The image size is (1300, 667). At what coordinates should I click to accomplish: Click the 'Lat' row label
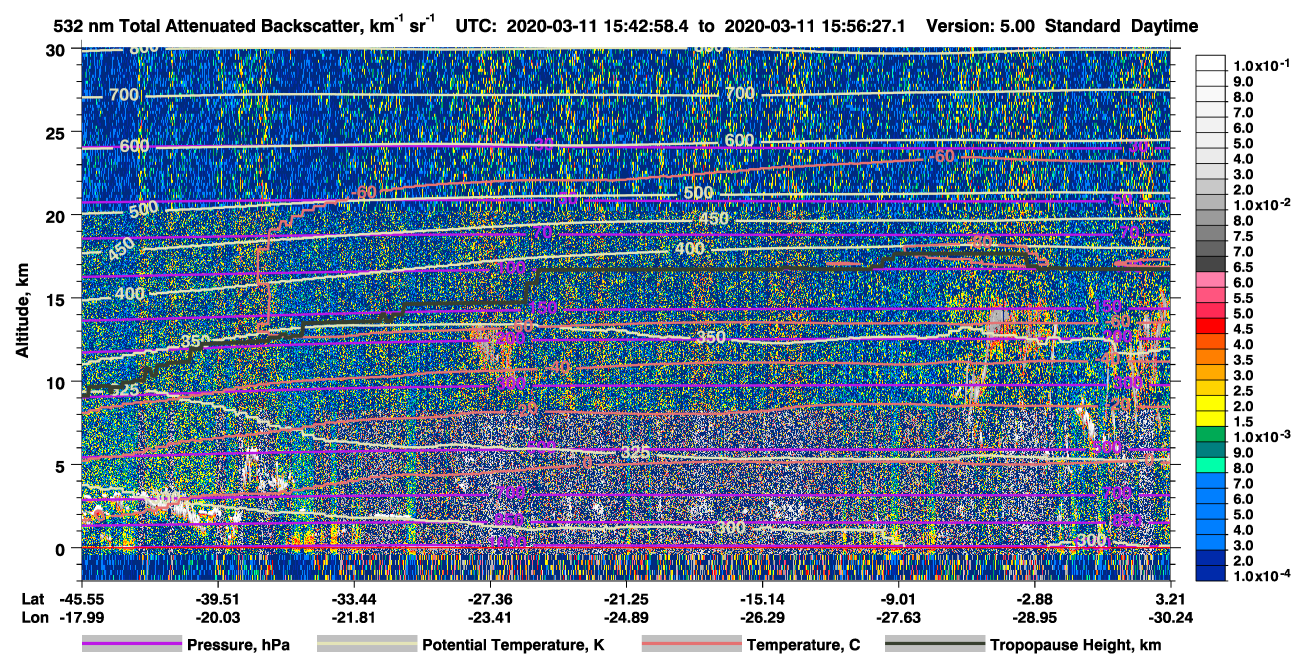click(33, 598)
